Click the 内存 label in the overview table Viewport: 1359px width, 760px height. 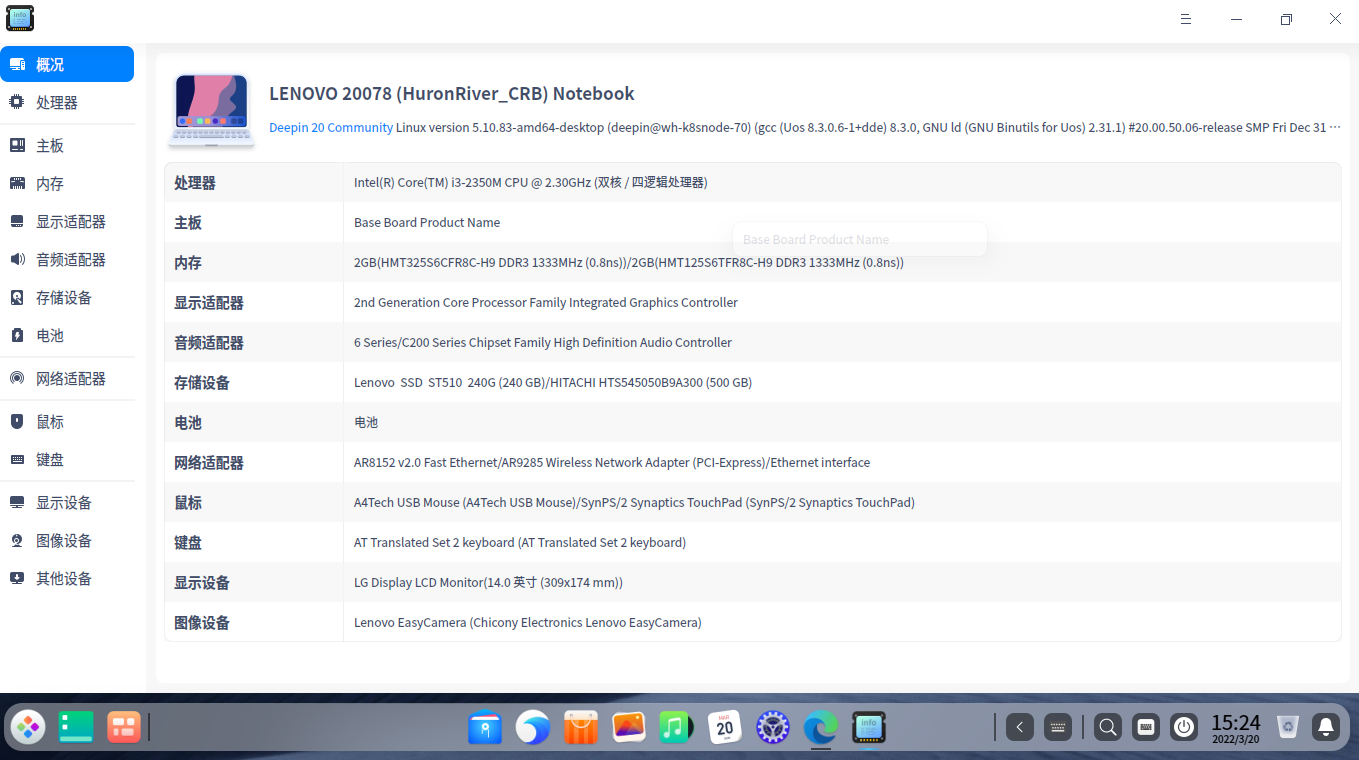pyautogui.click(x=188, y=263)
